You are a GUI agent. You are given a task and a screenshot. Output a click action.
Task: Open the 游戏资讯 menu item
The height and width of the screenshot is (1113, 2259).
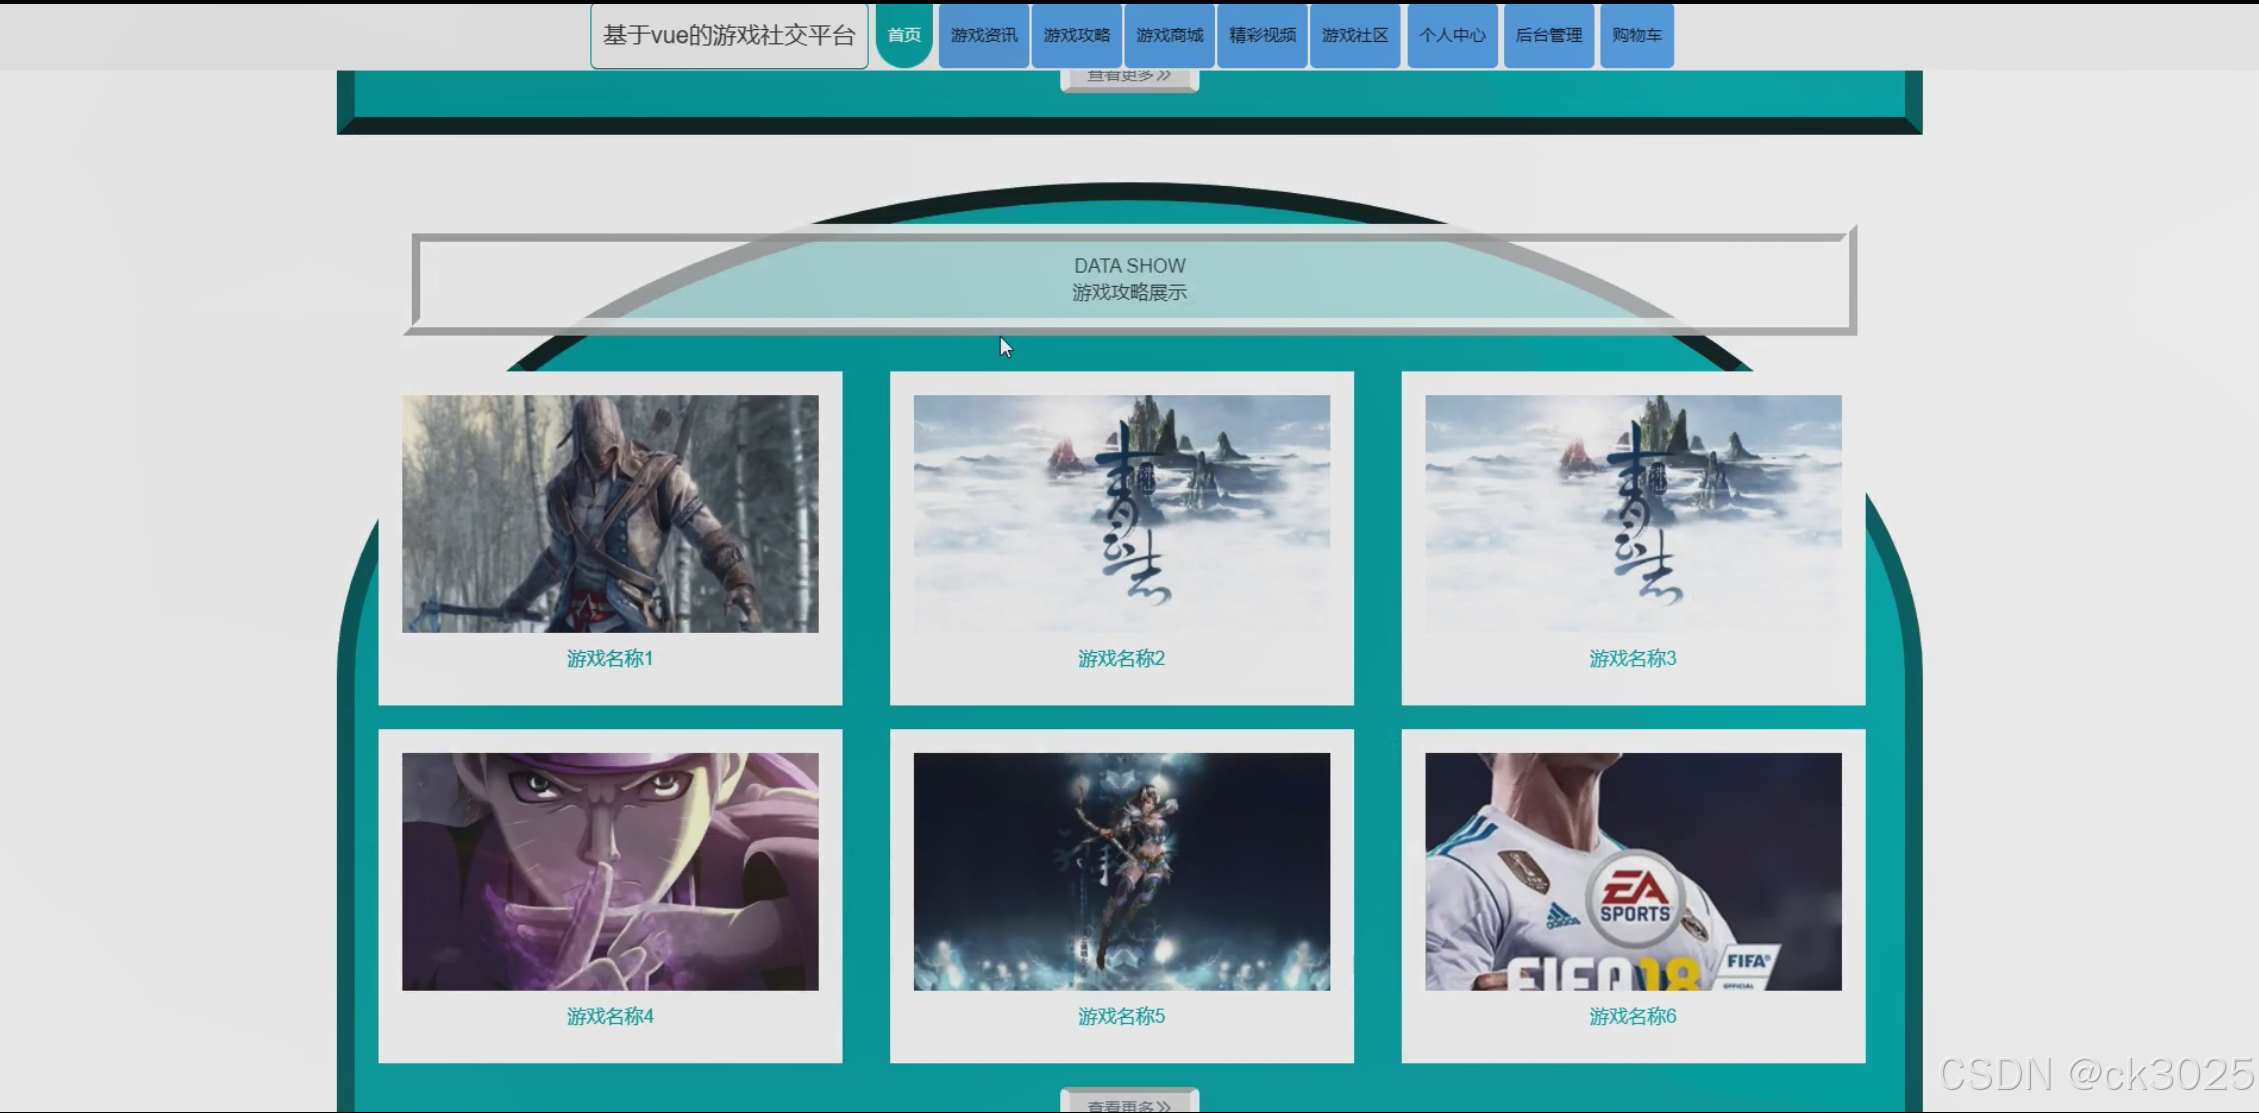point(983,35)
